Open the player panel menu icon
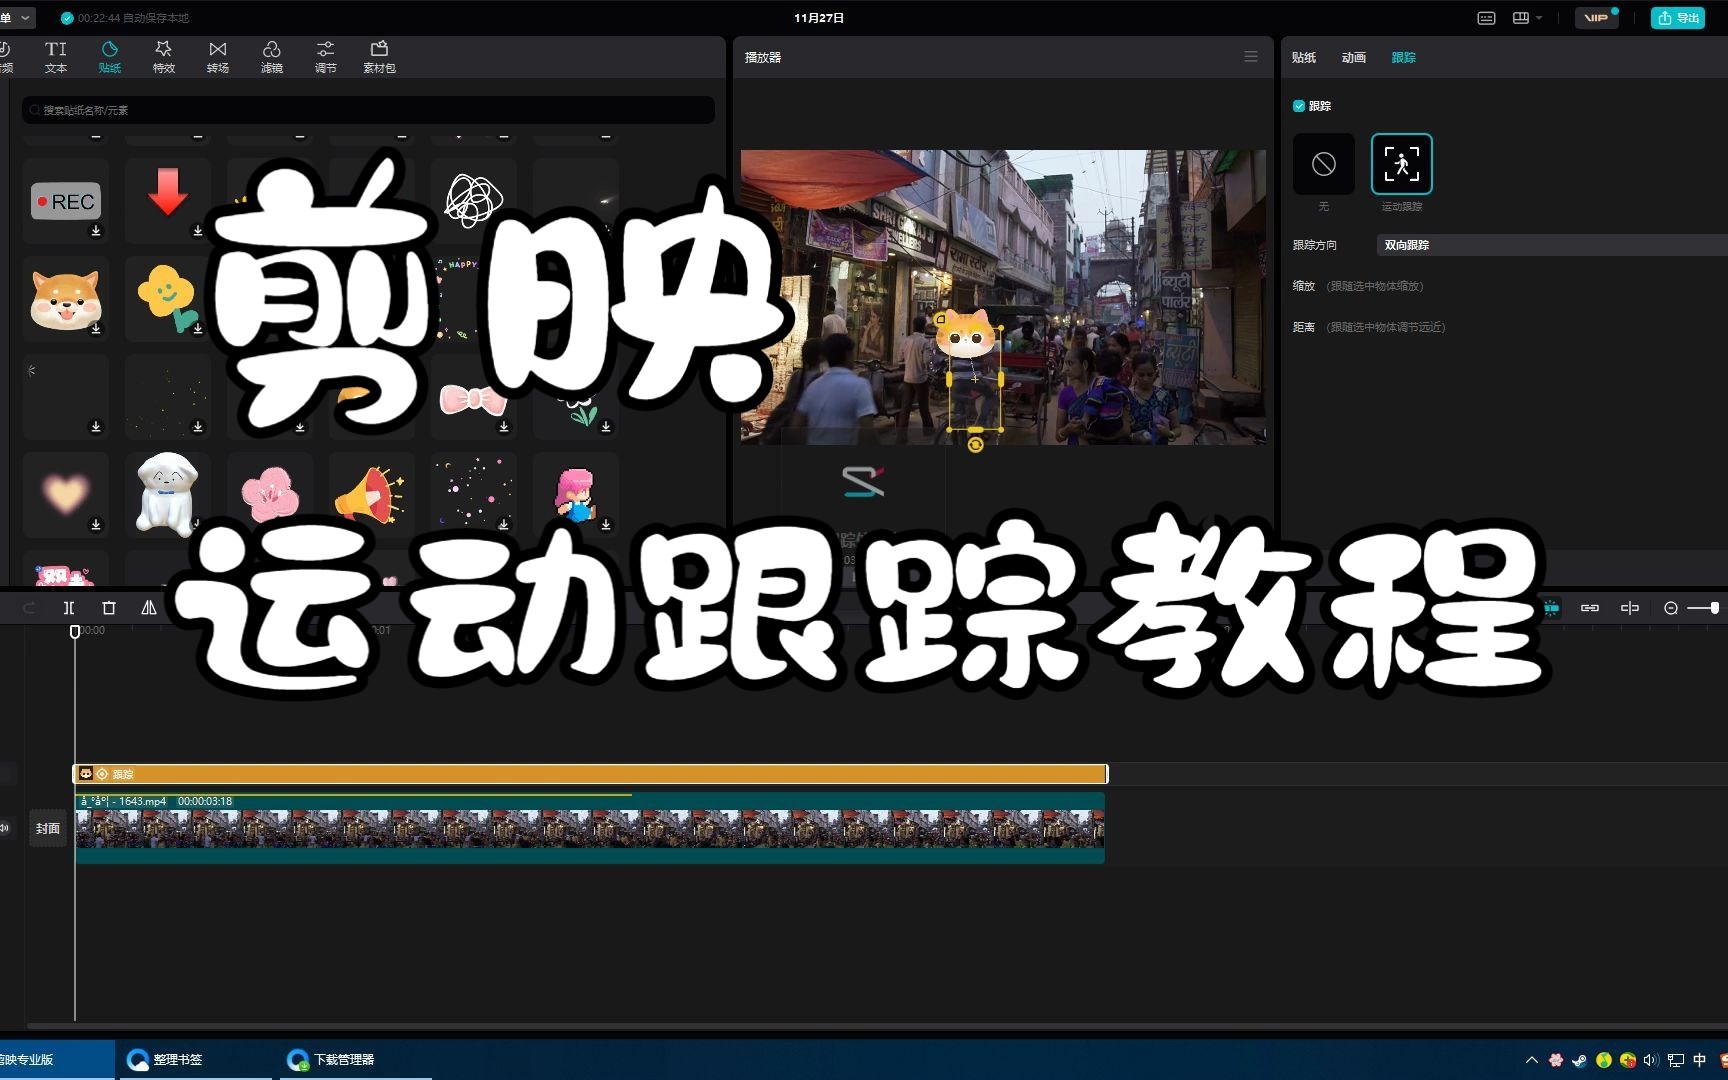1728x1080 pixels. point(1251,57)
